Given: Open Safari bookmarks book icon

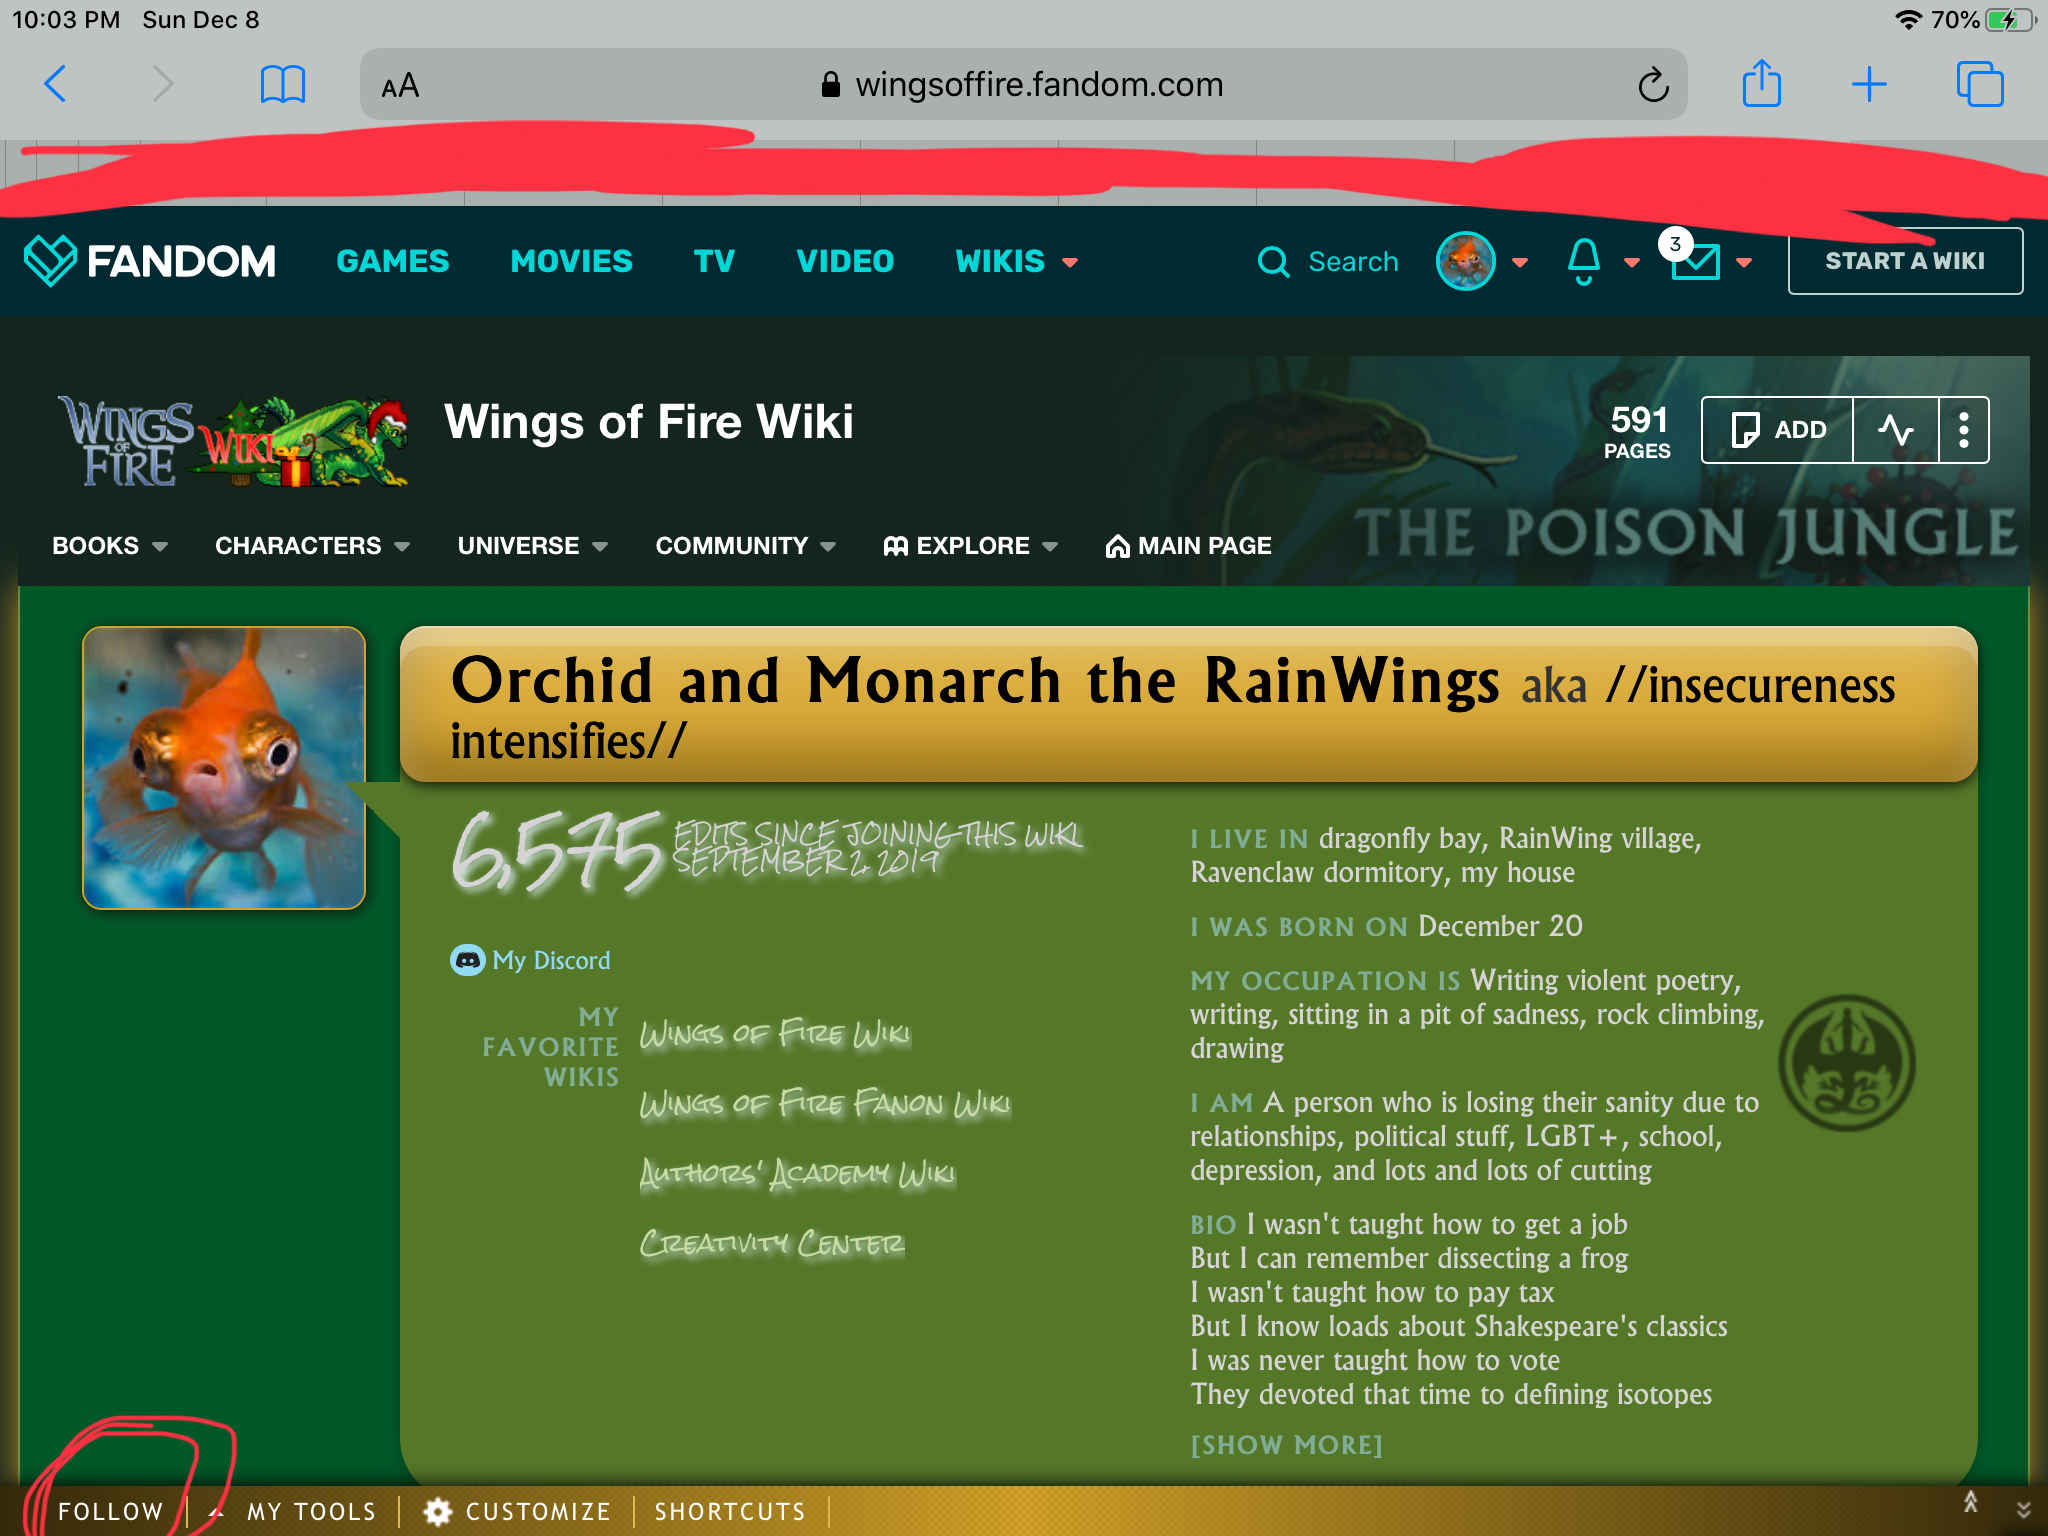Looking at the screenshot, I should click(282, 84).
